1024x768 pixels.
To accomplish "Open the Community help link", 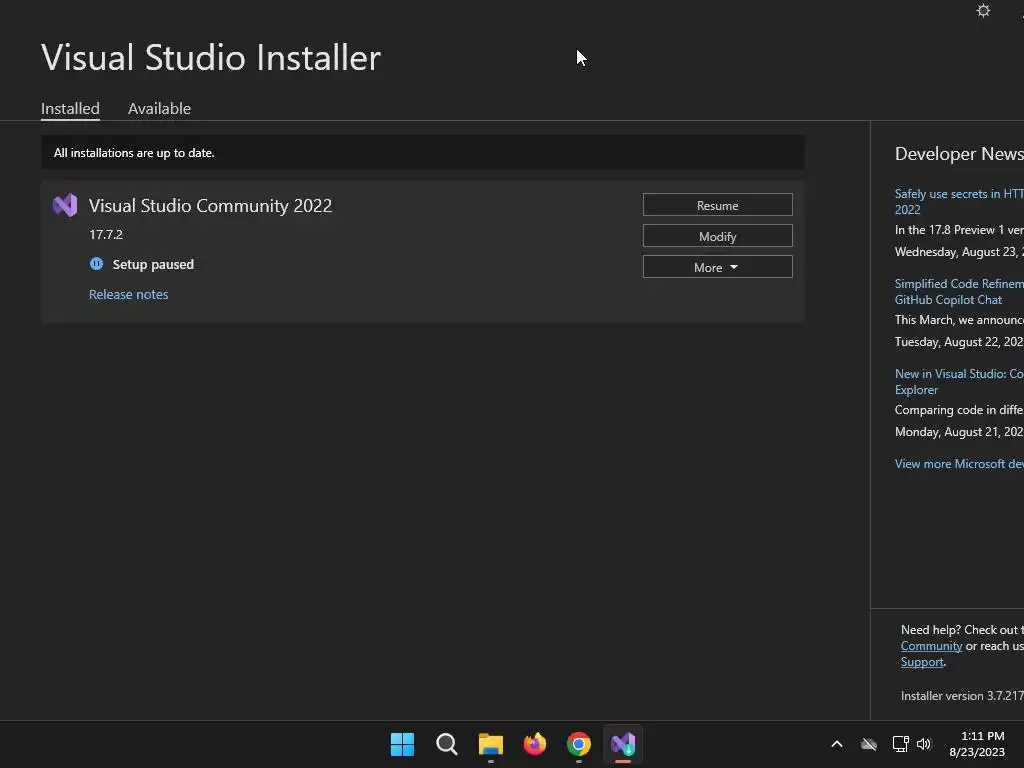I will (x=931, y=646).
